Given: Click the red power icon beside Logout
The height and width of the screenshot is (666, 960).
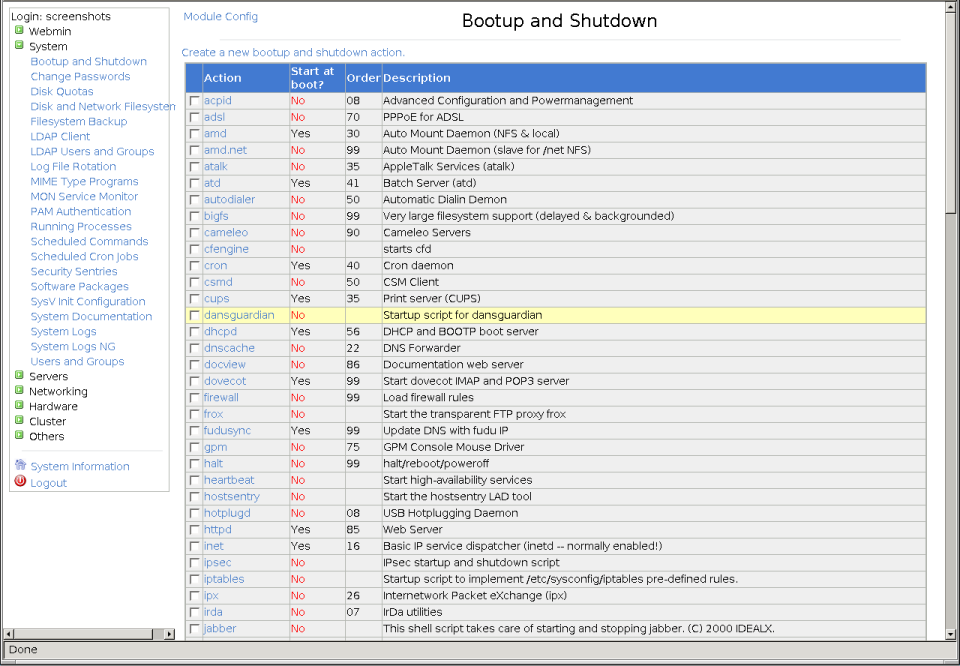Looking at the screenshot, I should [x=20, y=482].
